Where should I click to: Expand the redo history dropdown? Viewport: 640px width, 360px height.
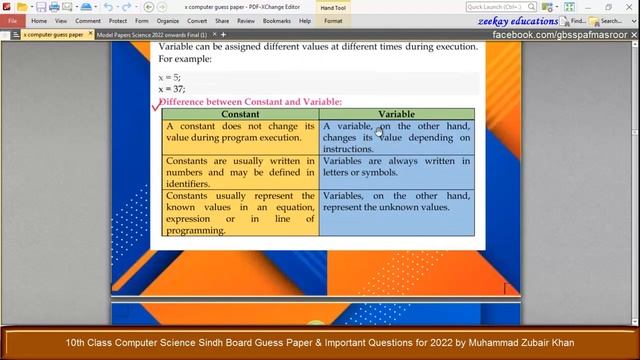[136, 7]
